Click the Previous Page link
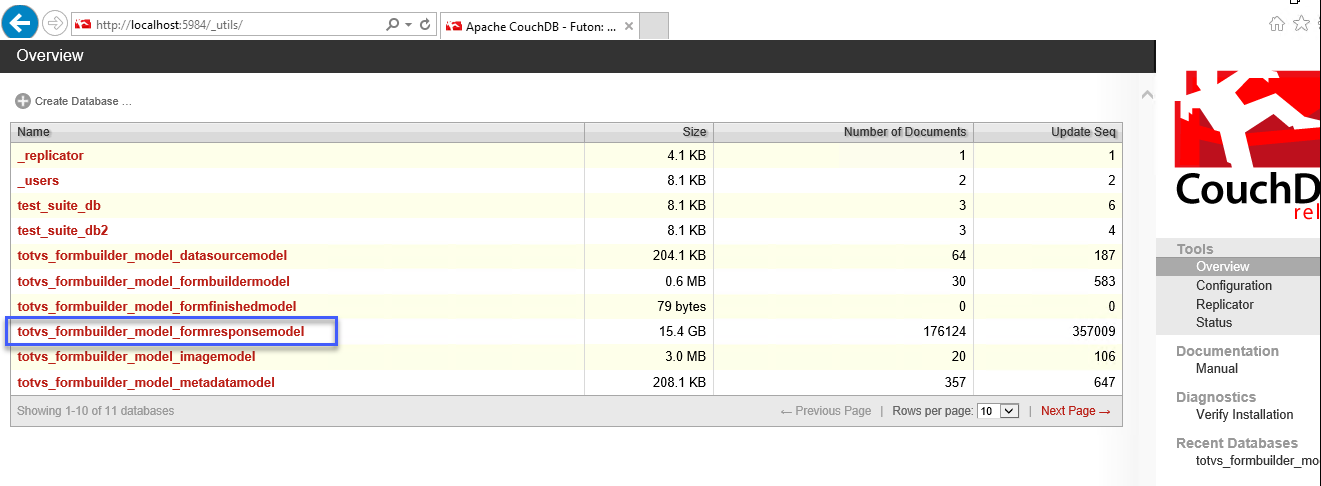Screen dimensions: 1321x486 tap(825, 411)
